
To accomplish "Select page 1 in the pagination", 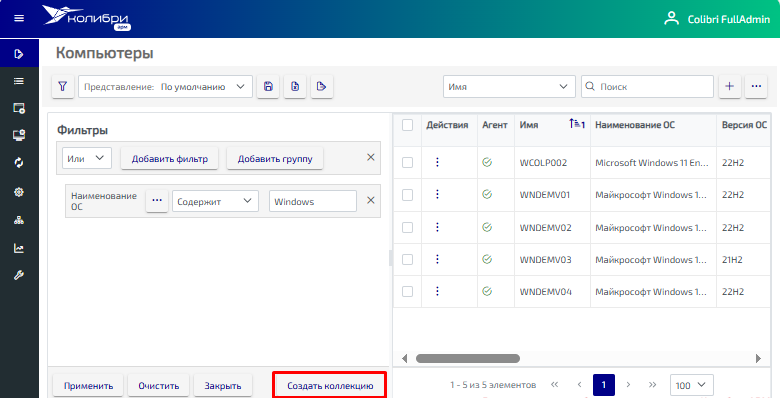I will [x=603, y=385].
